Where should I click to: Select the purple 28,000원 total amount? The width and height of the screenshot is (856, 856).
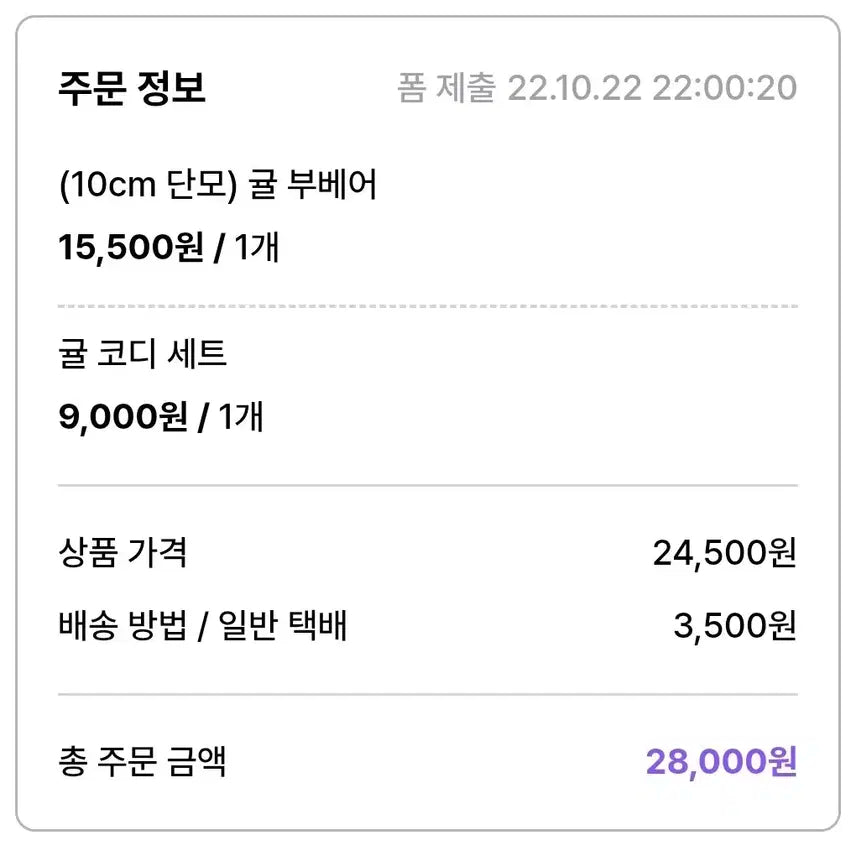click(x=720, y=762)
